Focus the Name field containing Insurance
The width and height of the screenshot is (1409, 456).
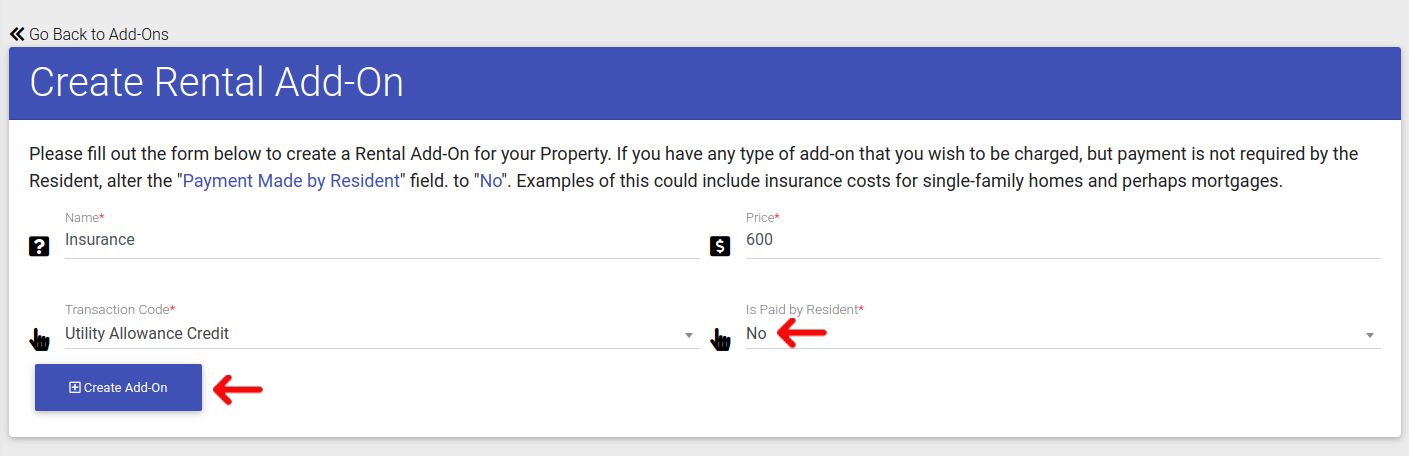point(382,241)
